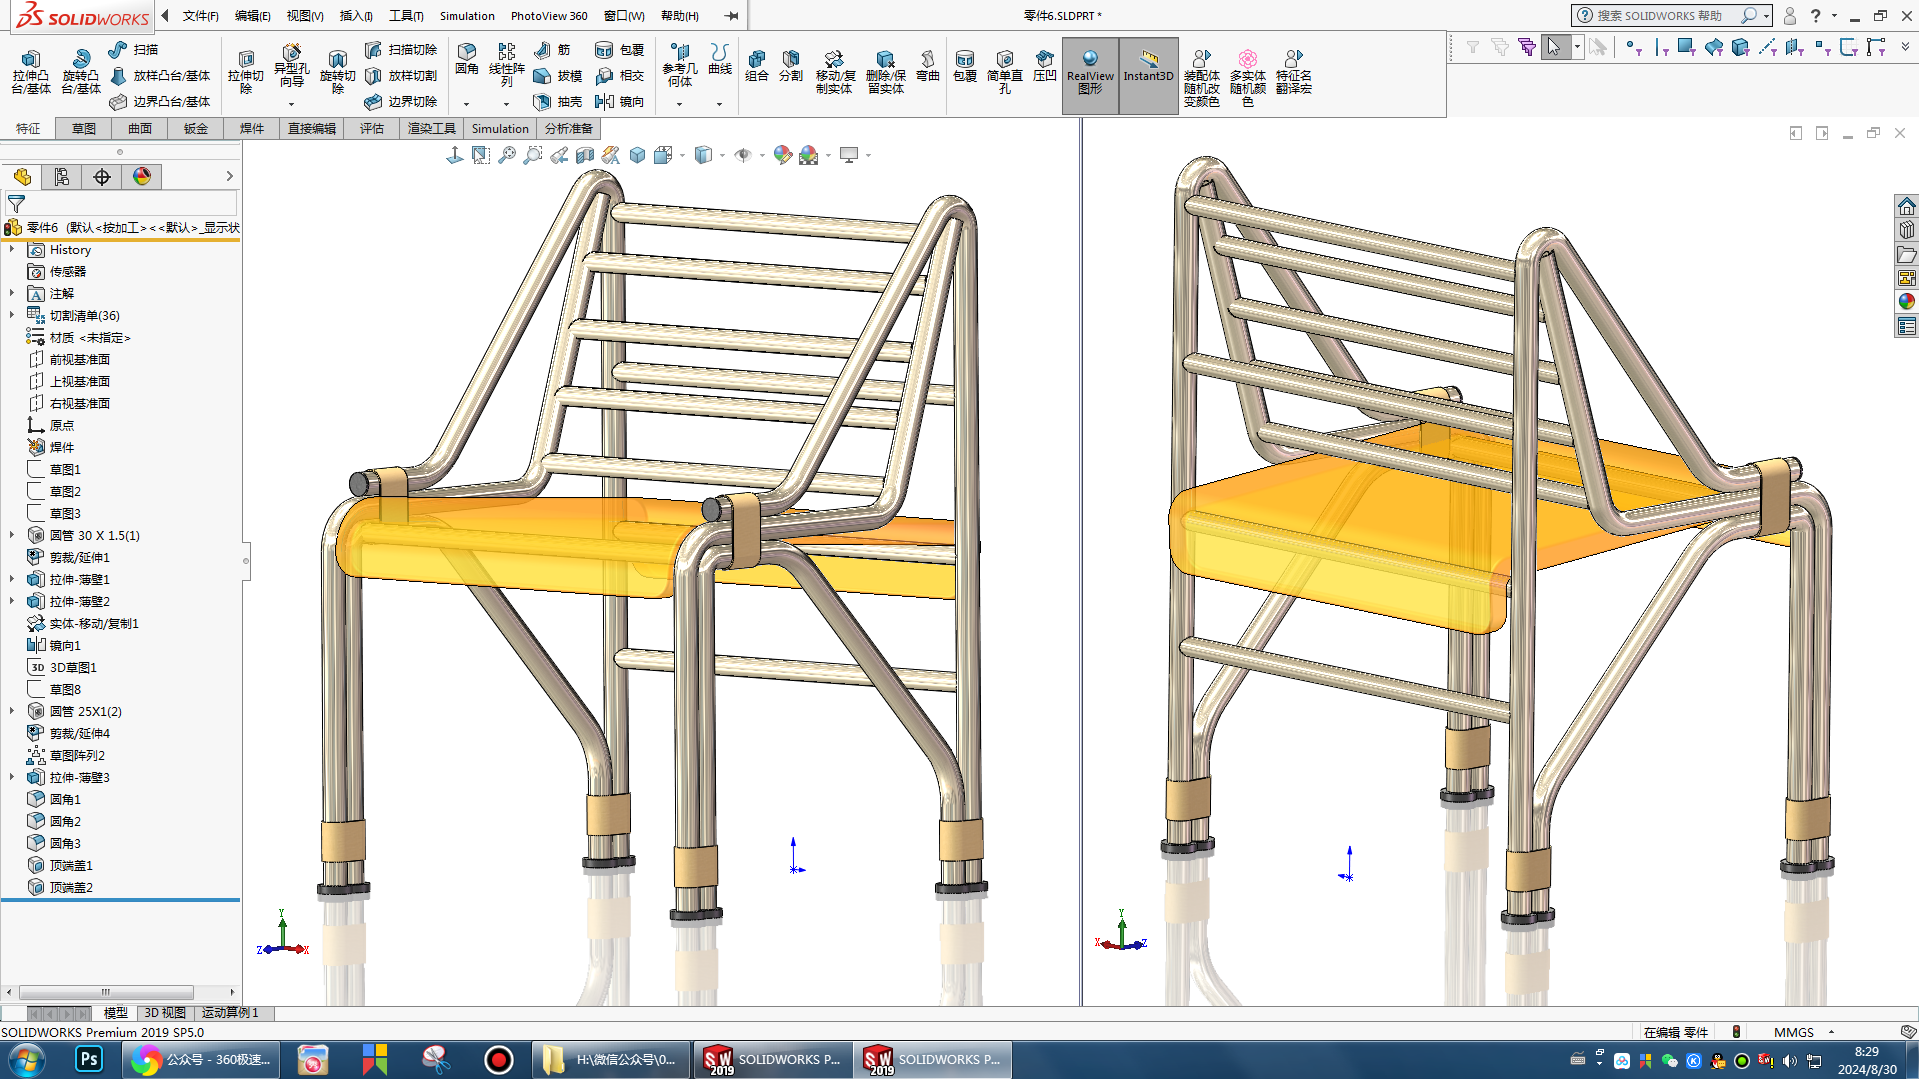1919x1079 pixels.
Task: Click the 删除/保留实体 tool
Action: [886, 71]
